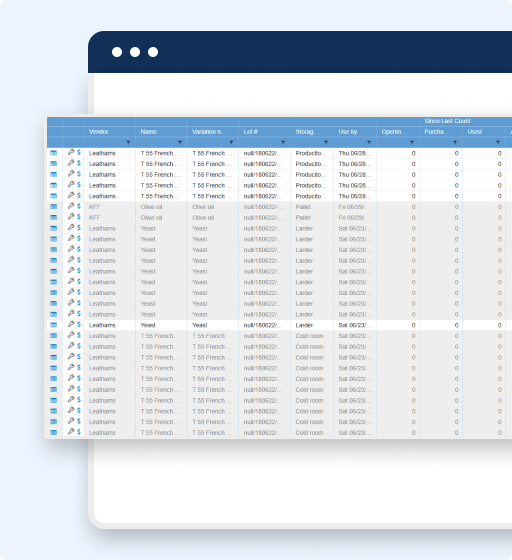The height and width of the screenshot is (560, 512).
Task: Select the Opening value in the highlighted Yeast row
Action: pos(413,325)
